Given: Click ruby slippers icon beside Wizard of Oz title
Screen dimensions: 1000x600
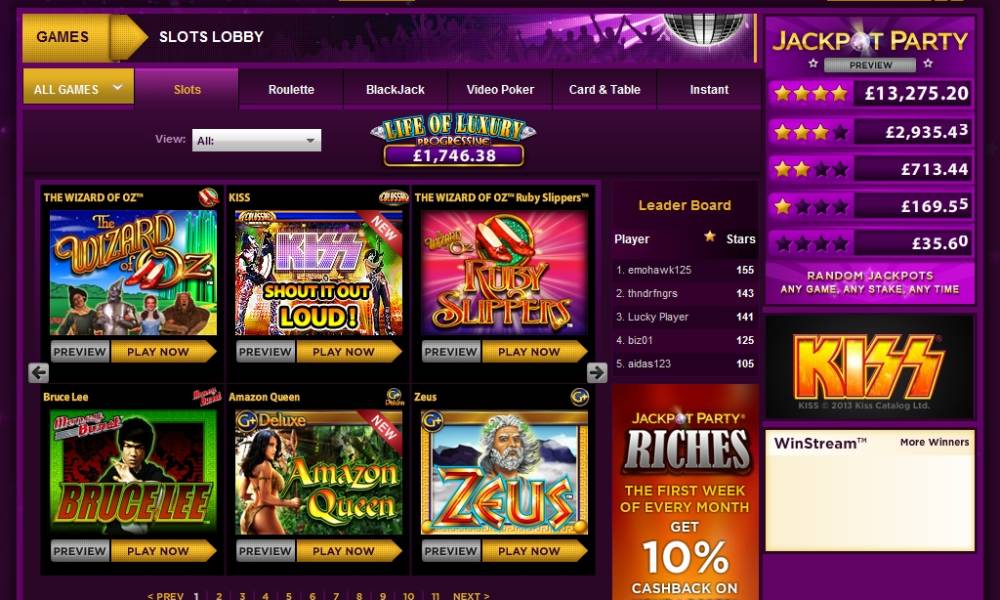Looking at the screenshot, I should tap(208, 197).
